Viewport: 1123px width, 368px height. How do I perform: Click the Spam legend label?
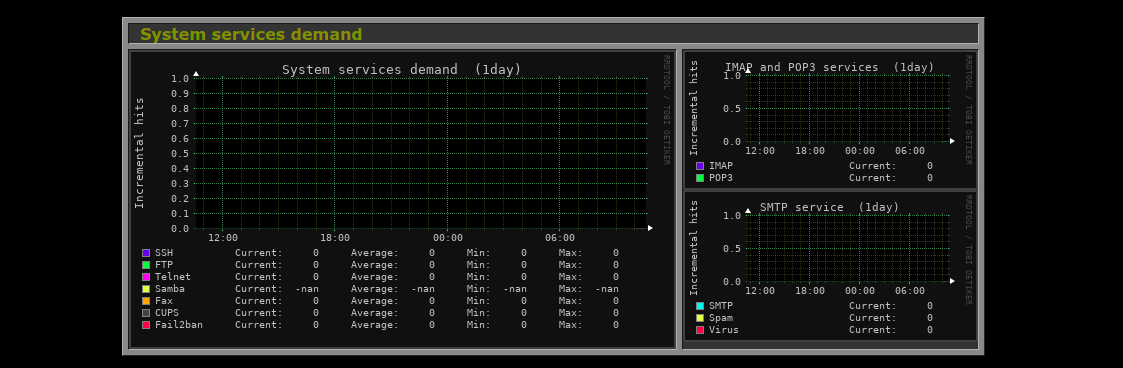click(721, 318)
